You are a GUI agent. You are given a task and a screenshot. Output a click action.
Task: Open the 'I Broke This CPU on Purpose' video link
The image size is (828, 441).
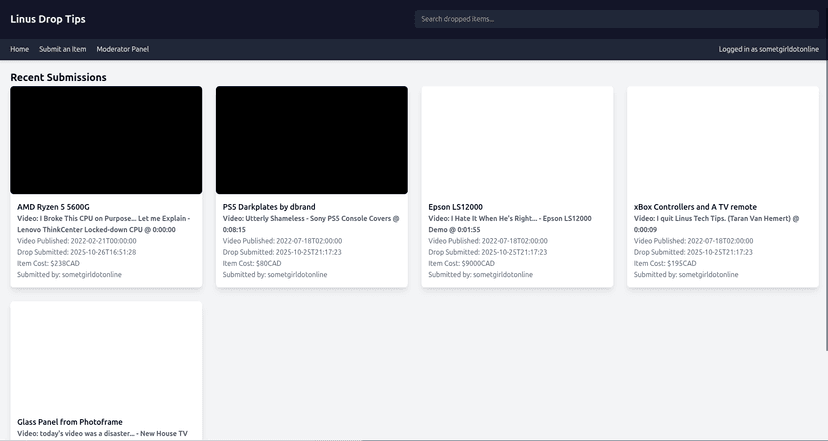(x=105, y=223)
